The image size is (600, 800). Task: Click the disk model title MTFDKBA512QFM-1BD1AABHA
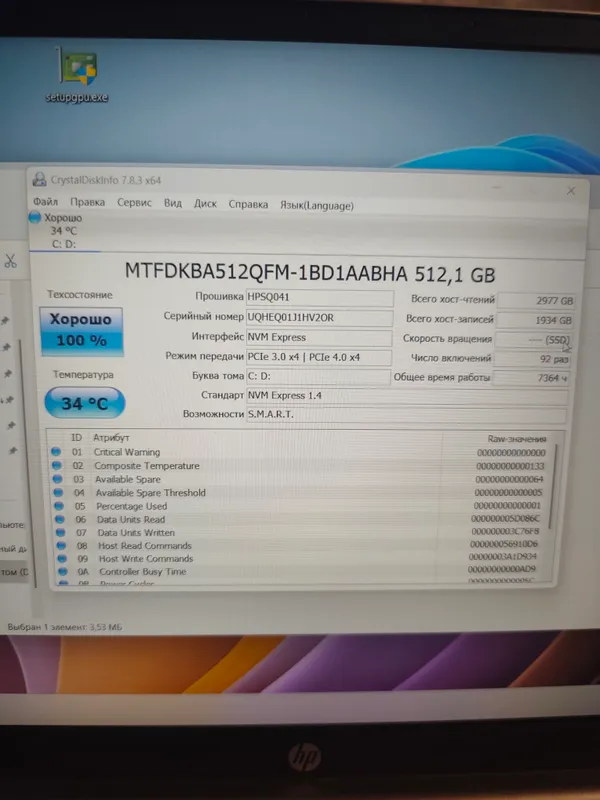pyautogui.click(x=266, y=273)
